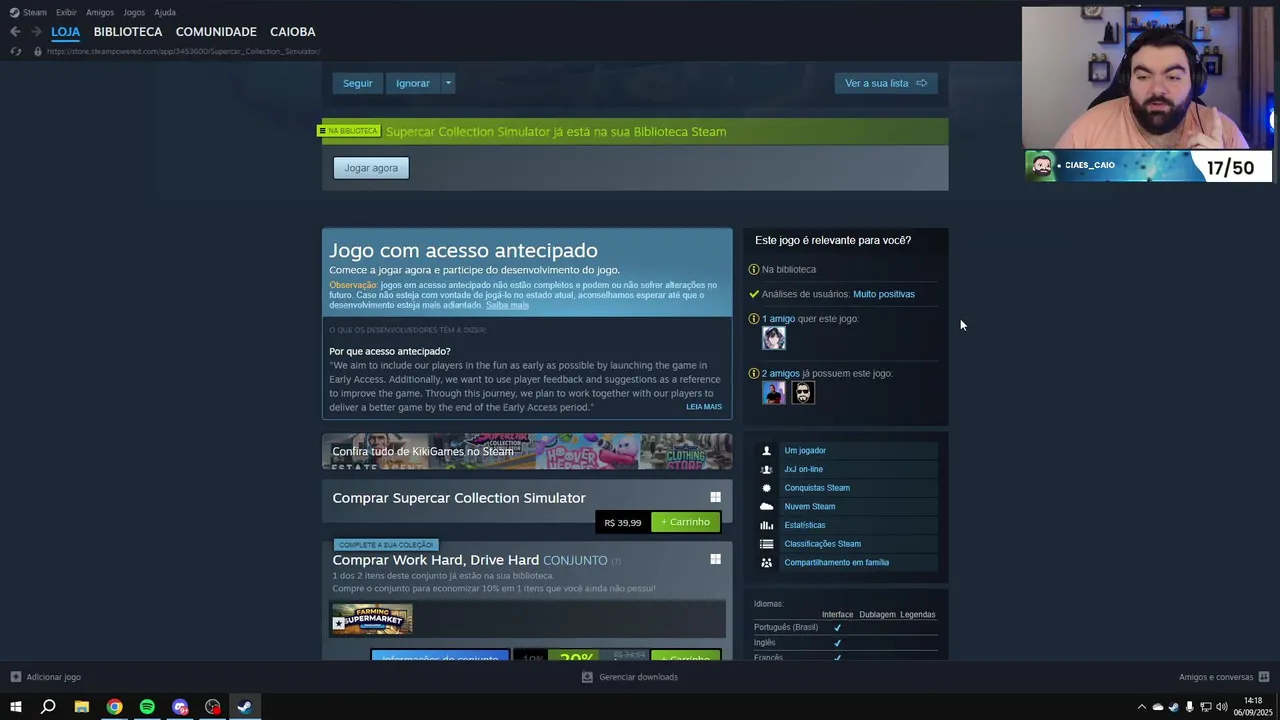1280x720 pixels.
Task: Show hidden system tray icons chevron
Action: click(1142, 707)
